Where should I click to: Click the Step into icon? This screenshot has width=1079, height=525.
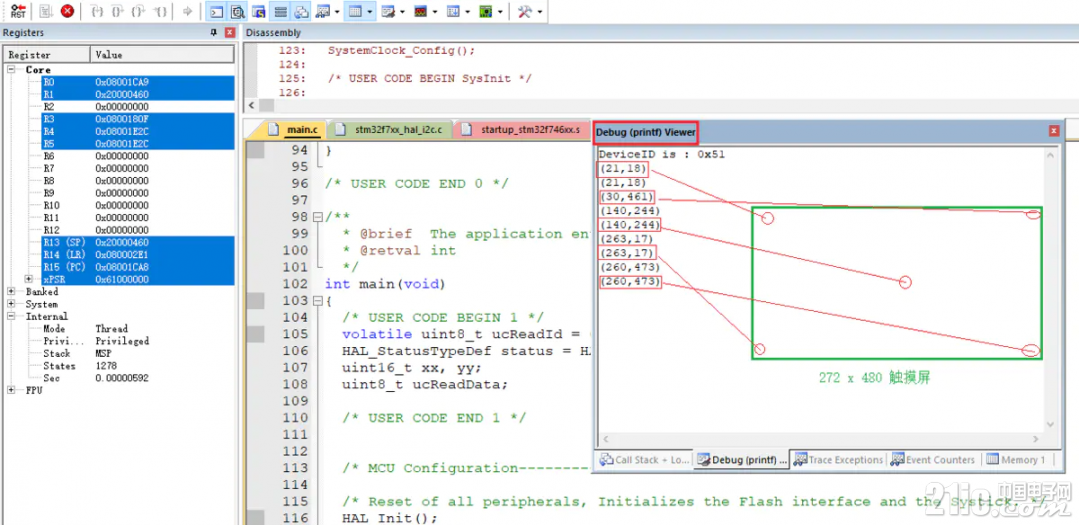coord(97,11)
